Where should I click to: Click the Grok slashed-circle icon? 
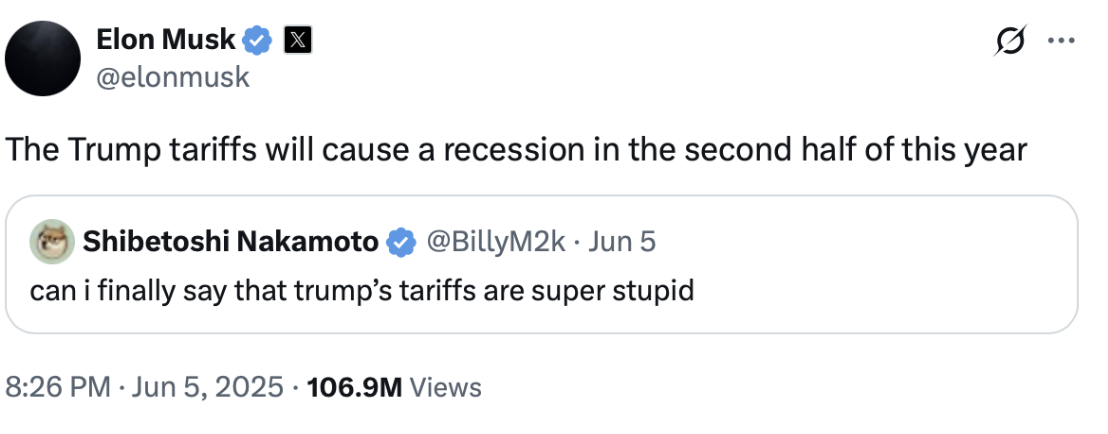pos(1010,42)
